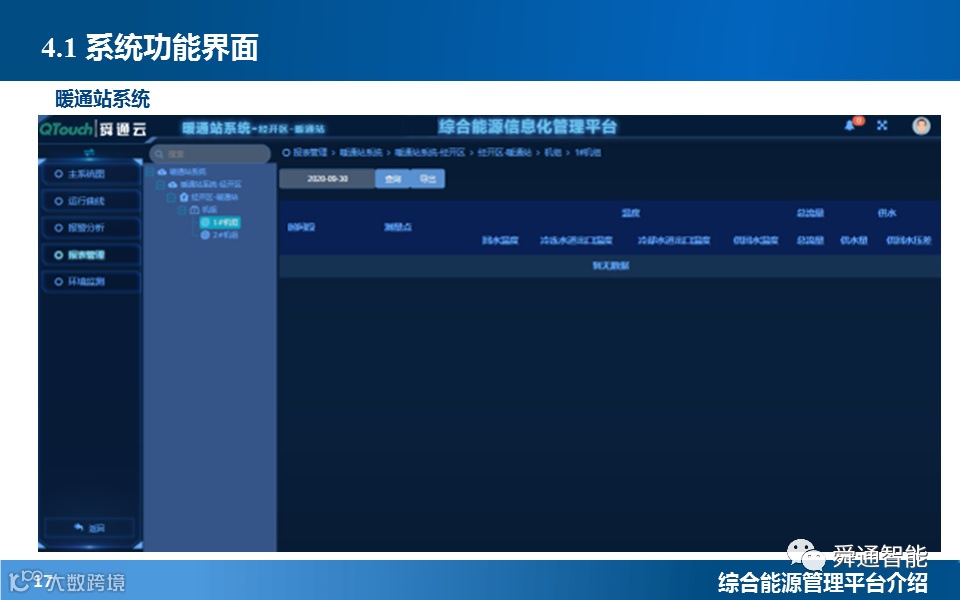This screenshot has width=960, height=600.
Task: Click breadcrumb link 机组
Action: pyautogui.click(x=553, y=152)
